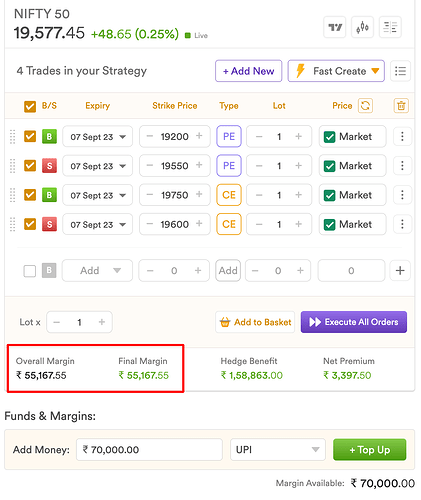Uncheck the select-all checkbox in header
The image size is (421, 500).
[x=30, y=107]
